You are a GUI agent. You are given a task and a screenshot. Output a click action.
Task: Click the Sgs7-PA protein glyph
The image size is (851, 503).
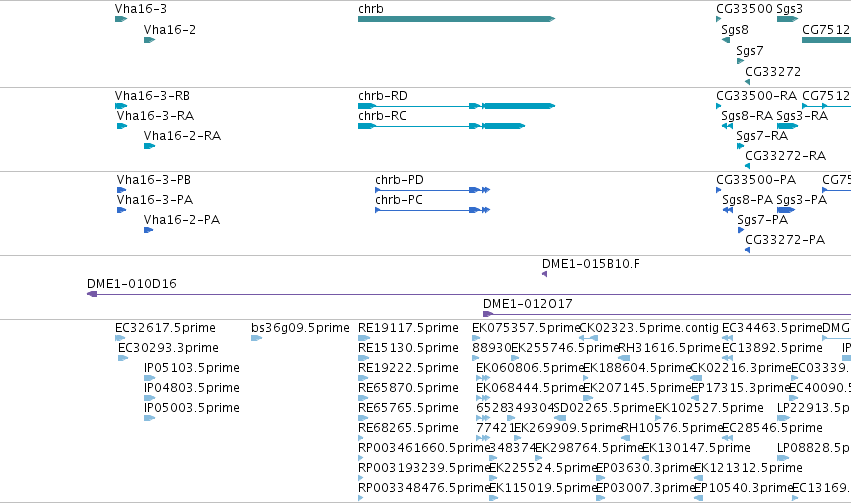pyautogui.click(x=741, y=230)
